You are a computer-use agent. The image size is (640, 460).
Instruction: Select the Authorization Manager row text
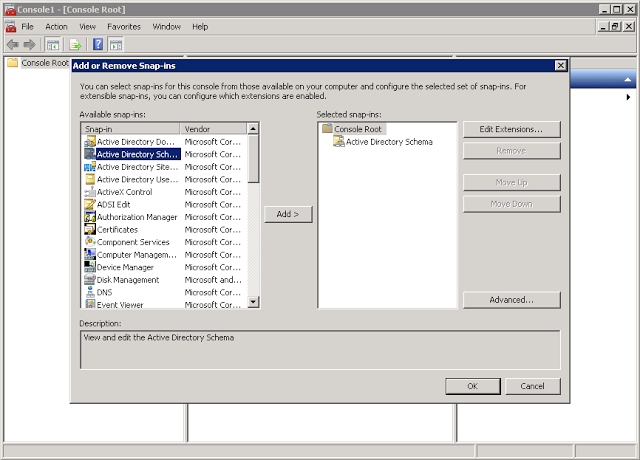tap(137, 217)
